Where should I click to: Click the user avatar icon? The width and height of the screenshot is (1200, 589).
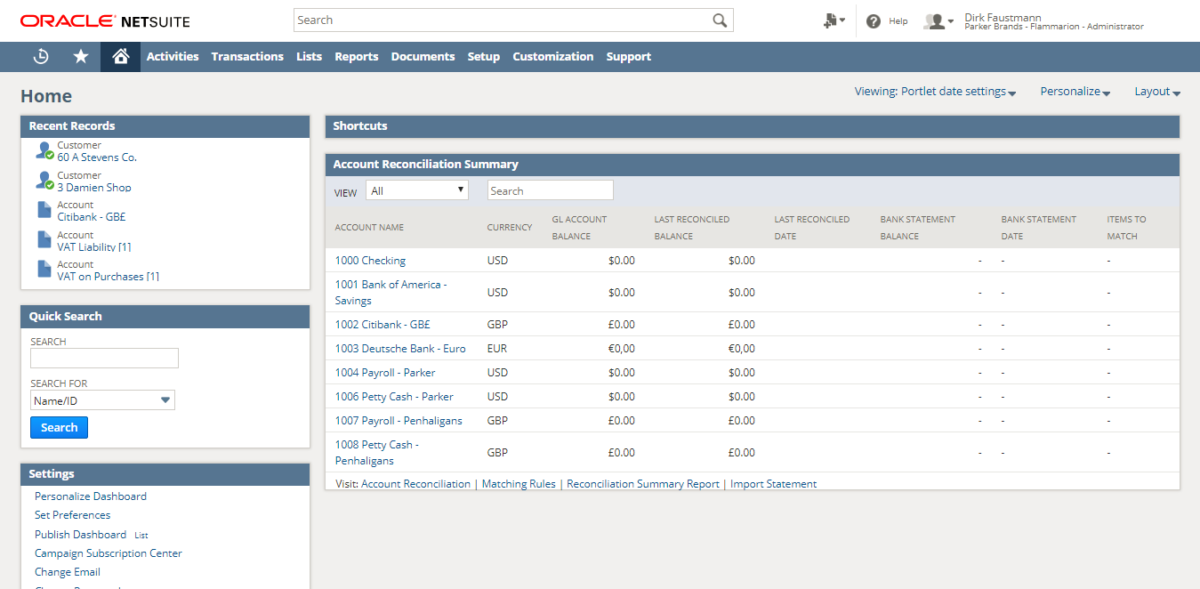coord(935,21)
